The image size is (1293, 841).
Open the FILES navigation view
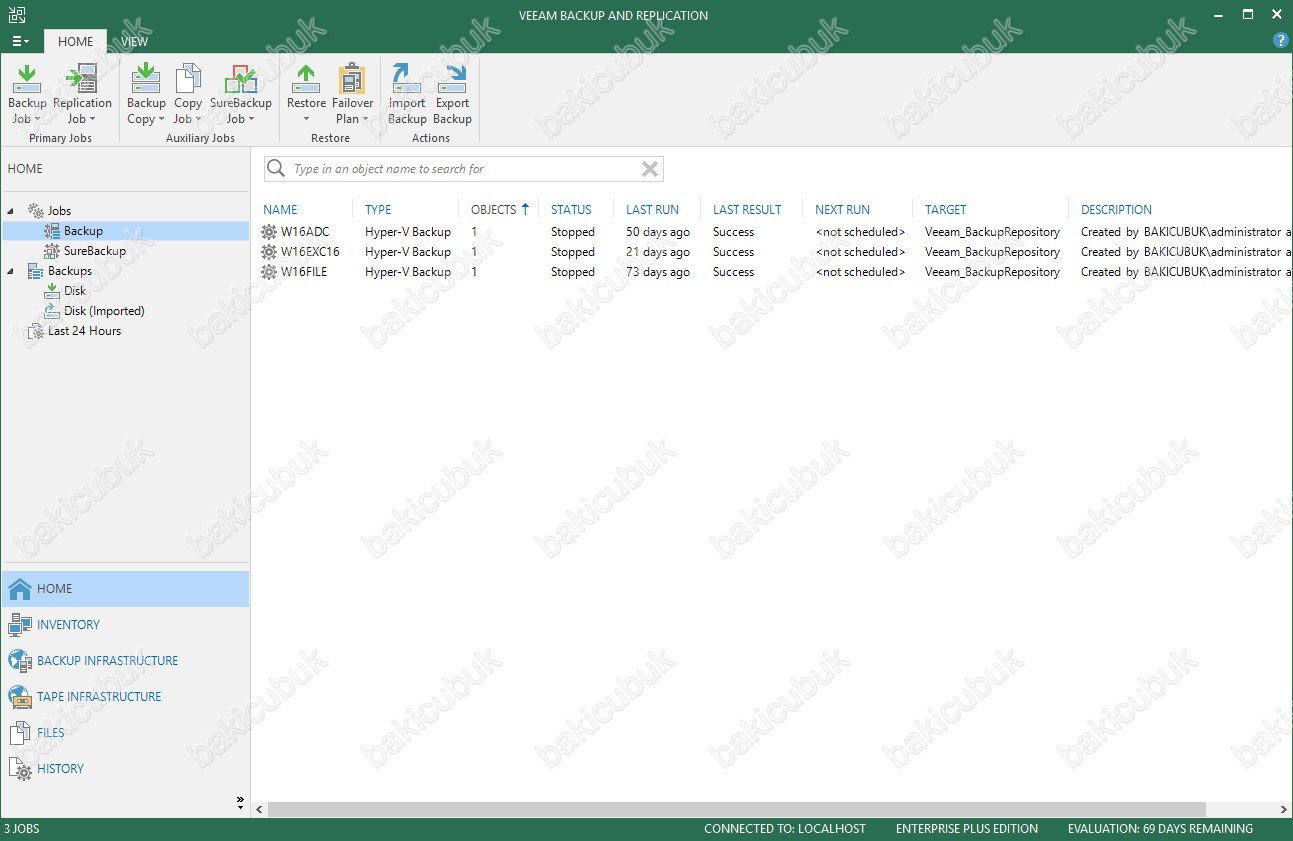click(x=125, y=733)
